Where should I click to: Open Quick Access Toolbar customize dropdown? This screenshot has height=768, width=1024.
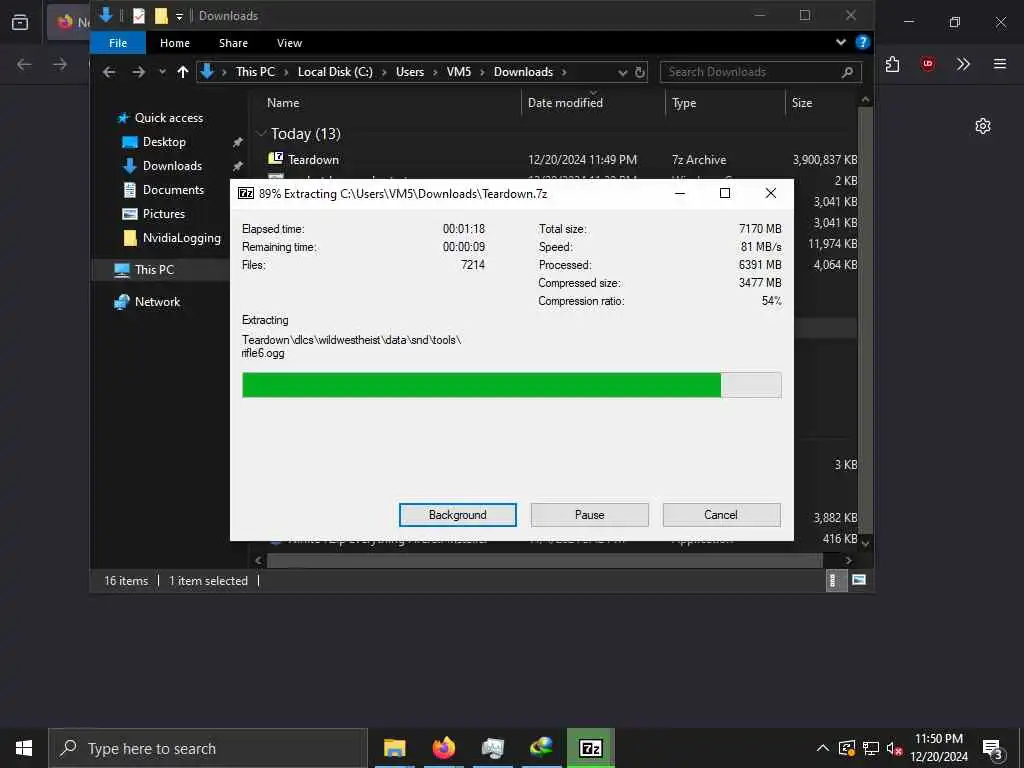tap(179, 16)
